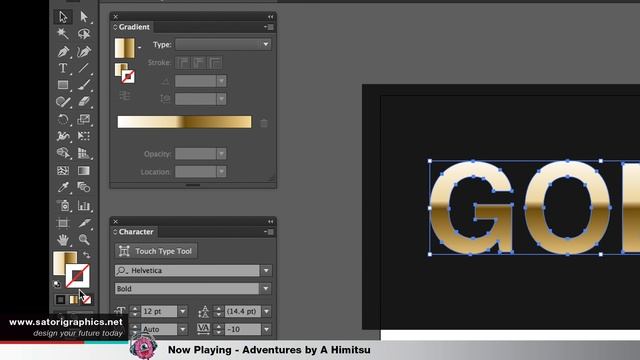Image resolution: width=640 pixels, height=360 pixels.
Task: Select the Rotate tool
Action: point(63,119)
